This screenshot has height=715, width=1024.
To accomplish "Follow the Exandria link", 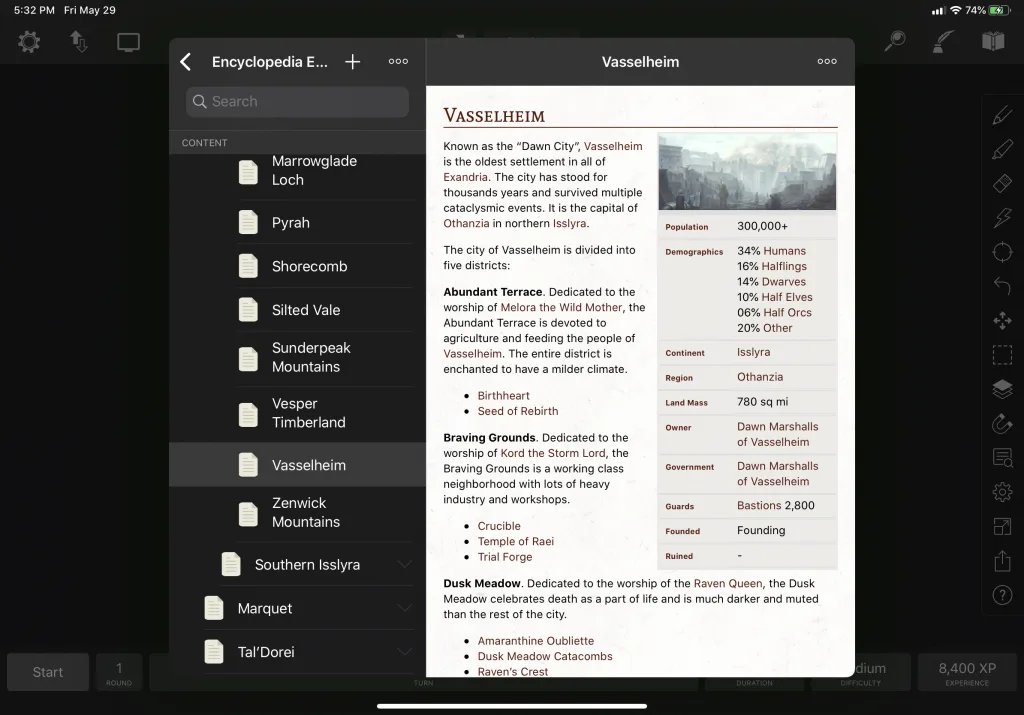I will click(x=466, y=177).
